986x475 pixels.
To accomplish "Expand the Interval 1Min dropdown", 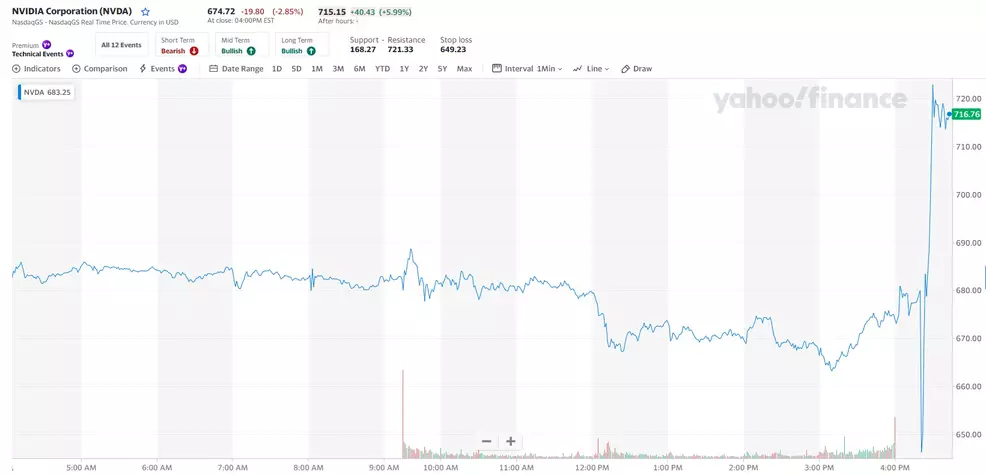I will (527, 69).
